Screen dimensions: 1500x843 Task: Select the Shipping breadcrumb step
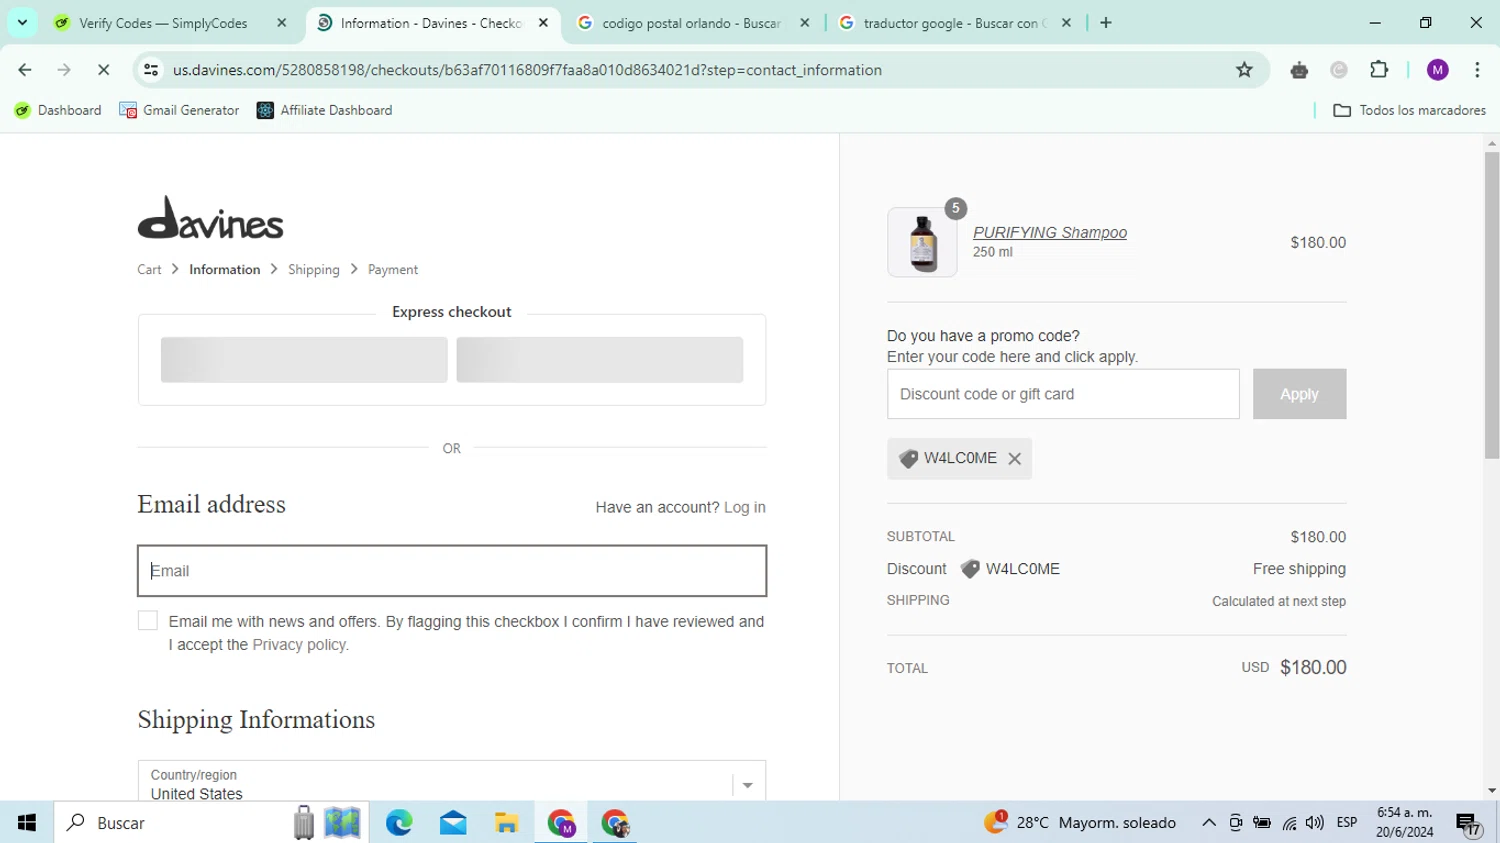[x=314, y=270]
